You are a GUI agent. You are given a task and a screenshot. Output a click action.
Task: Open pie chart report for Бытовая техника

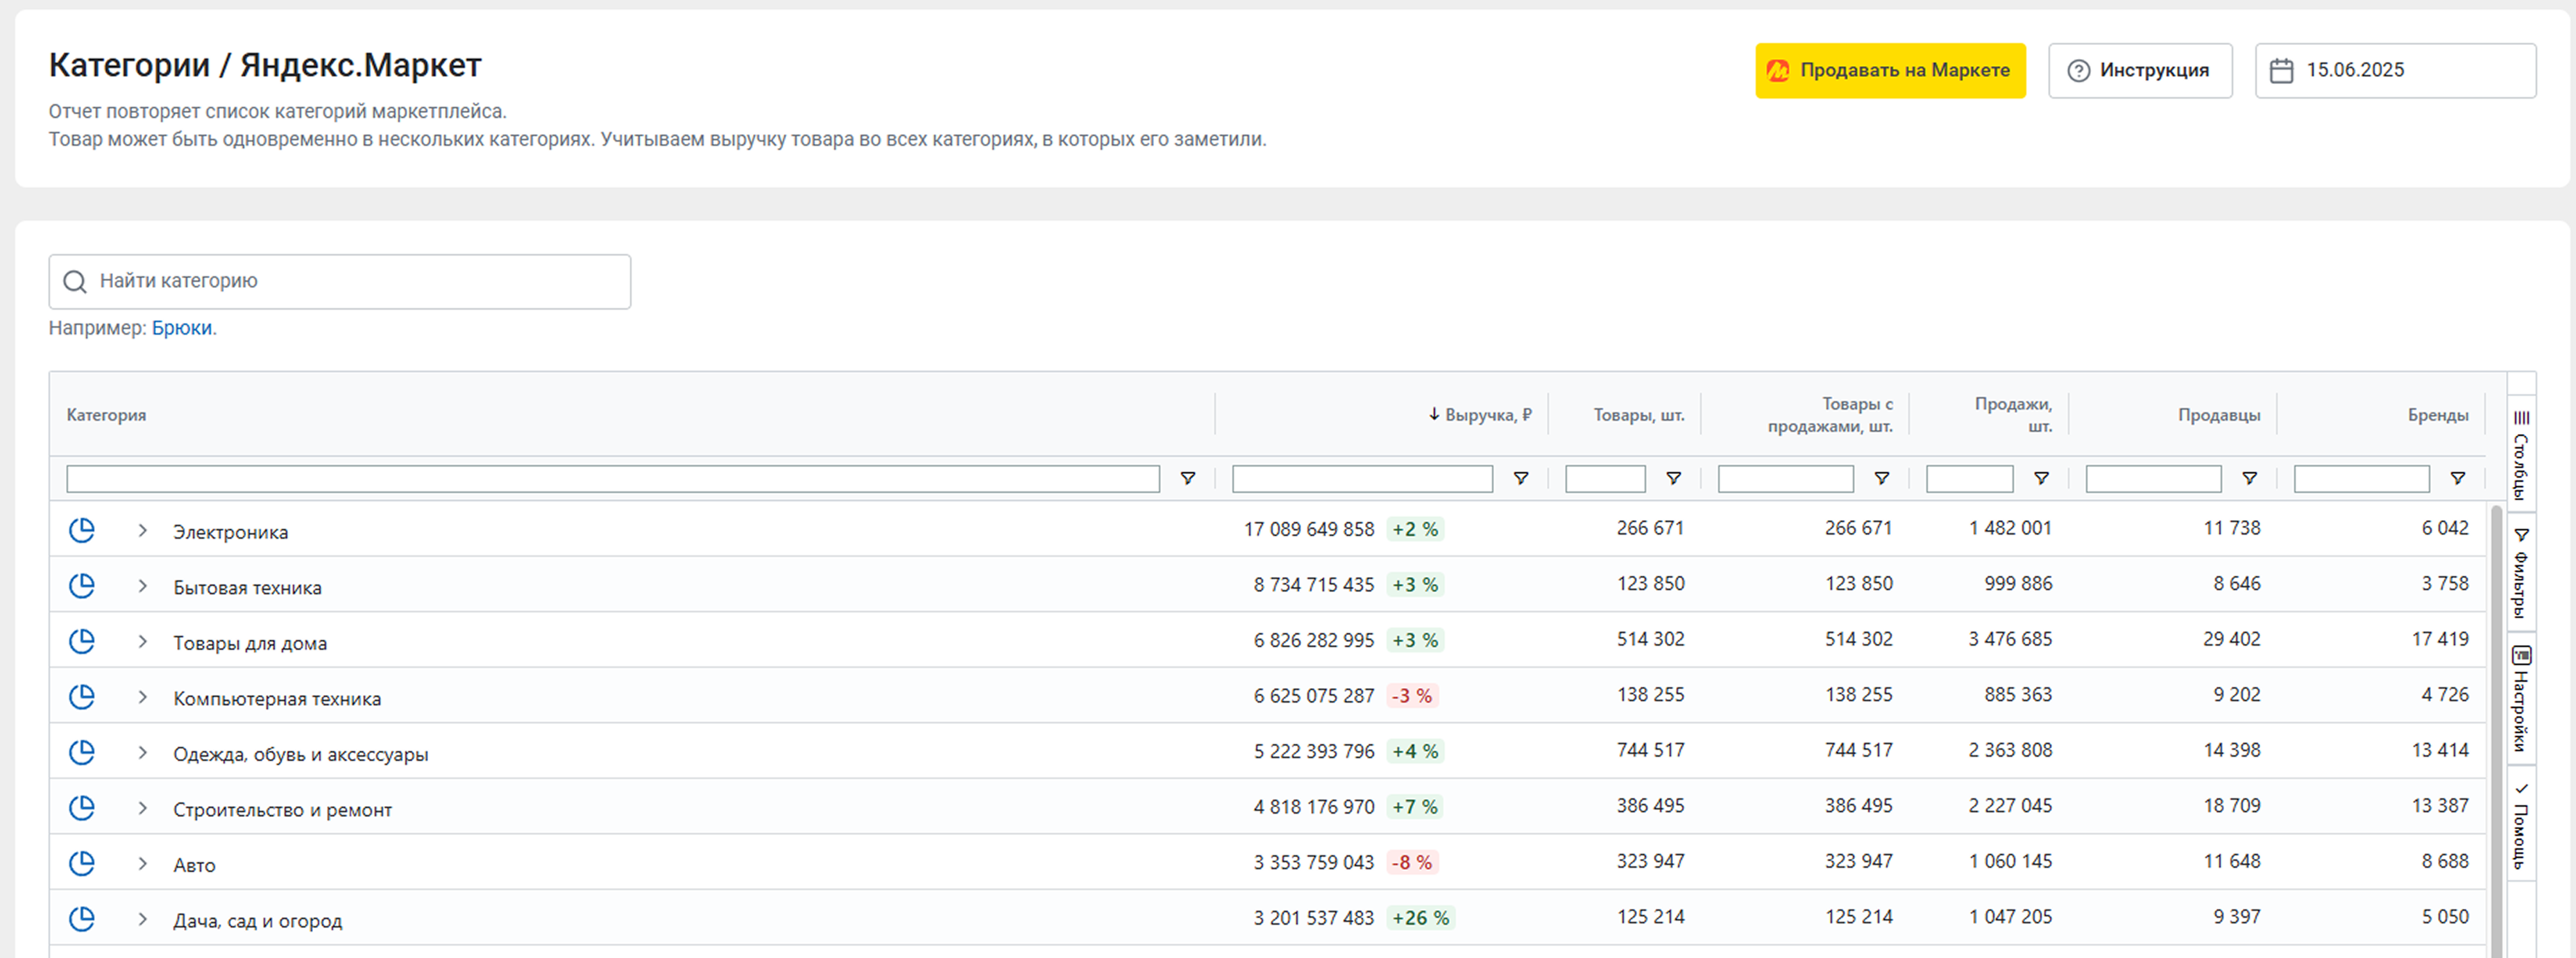(x=82, y=586)
